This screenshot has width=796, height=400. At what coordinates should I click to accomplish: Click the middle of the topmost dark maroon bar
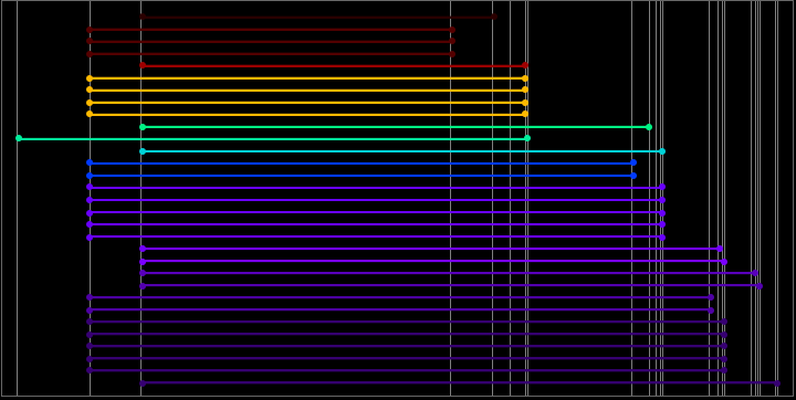click(317, 17)
